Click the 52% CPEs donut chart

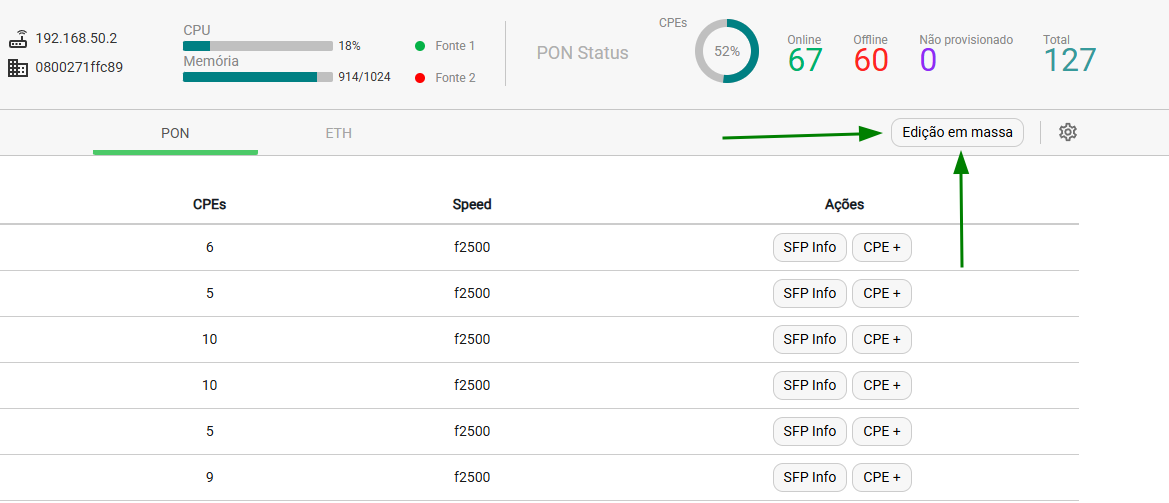tap(727, 51)
